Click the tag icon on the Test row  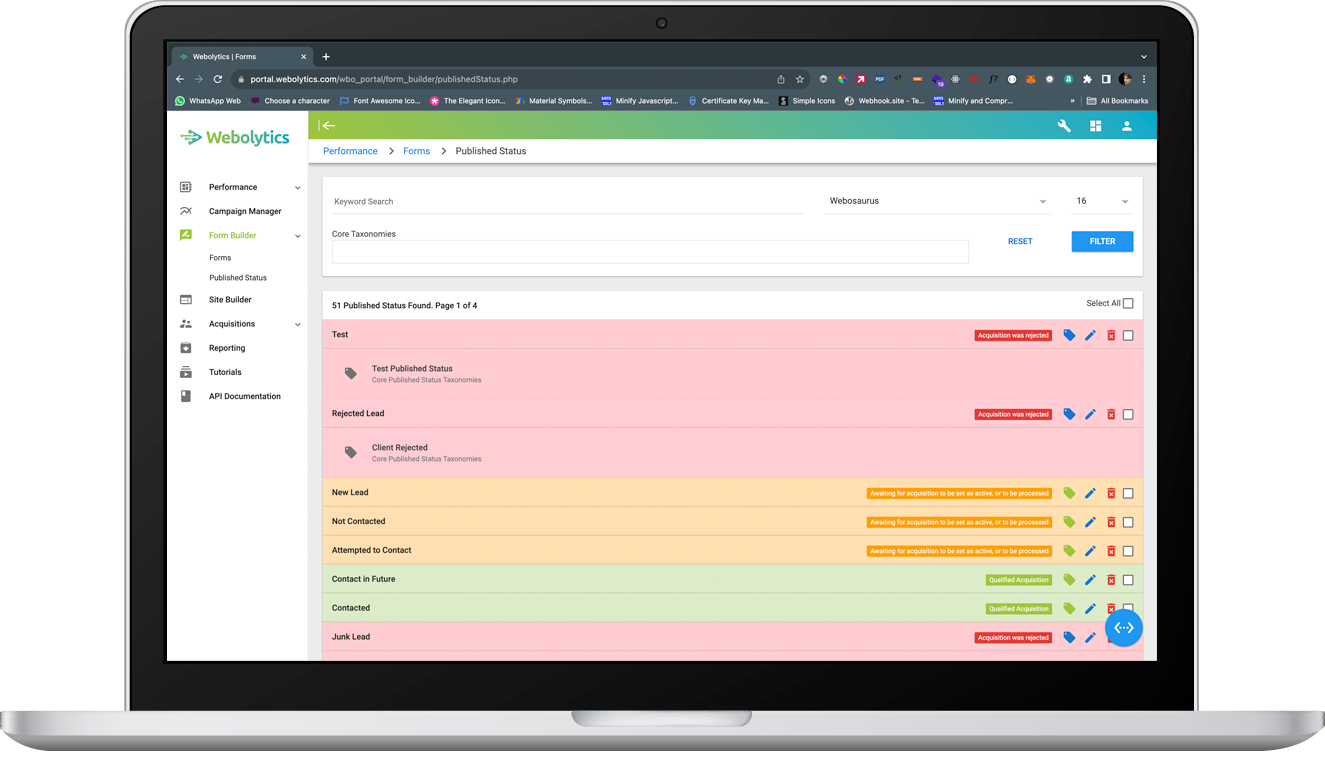point(1071,335)
